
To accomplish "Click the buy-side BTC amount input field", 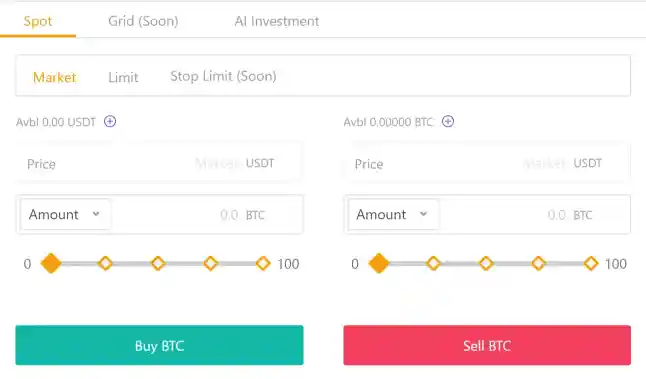I will coord(207,214).
